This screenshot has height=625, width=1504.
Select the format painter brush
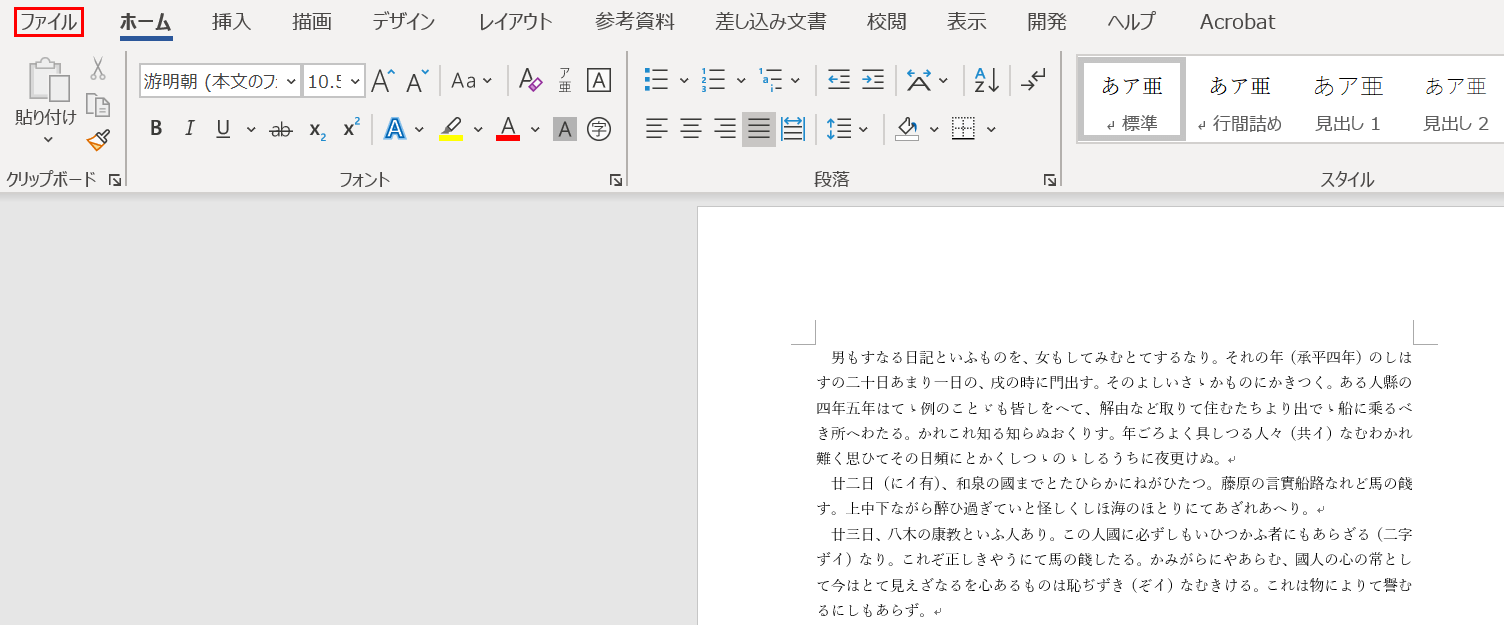point(98,141)
